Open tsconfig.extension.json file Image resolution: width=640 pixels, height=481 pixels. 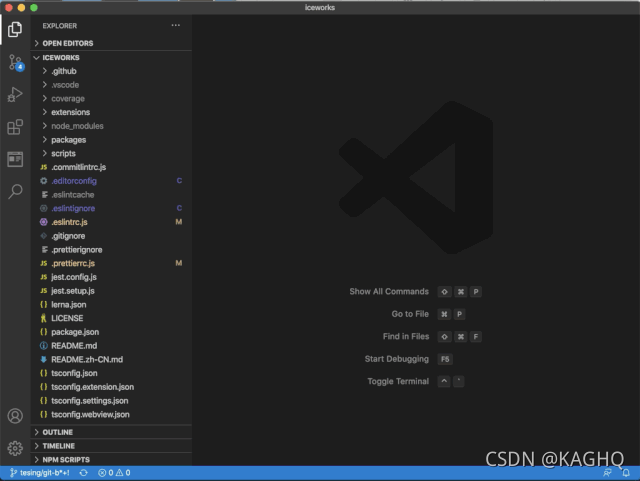click(x=111, y=387)
